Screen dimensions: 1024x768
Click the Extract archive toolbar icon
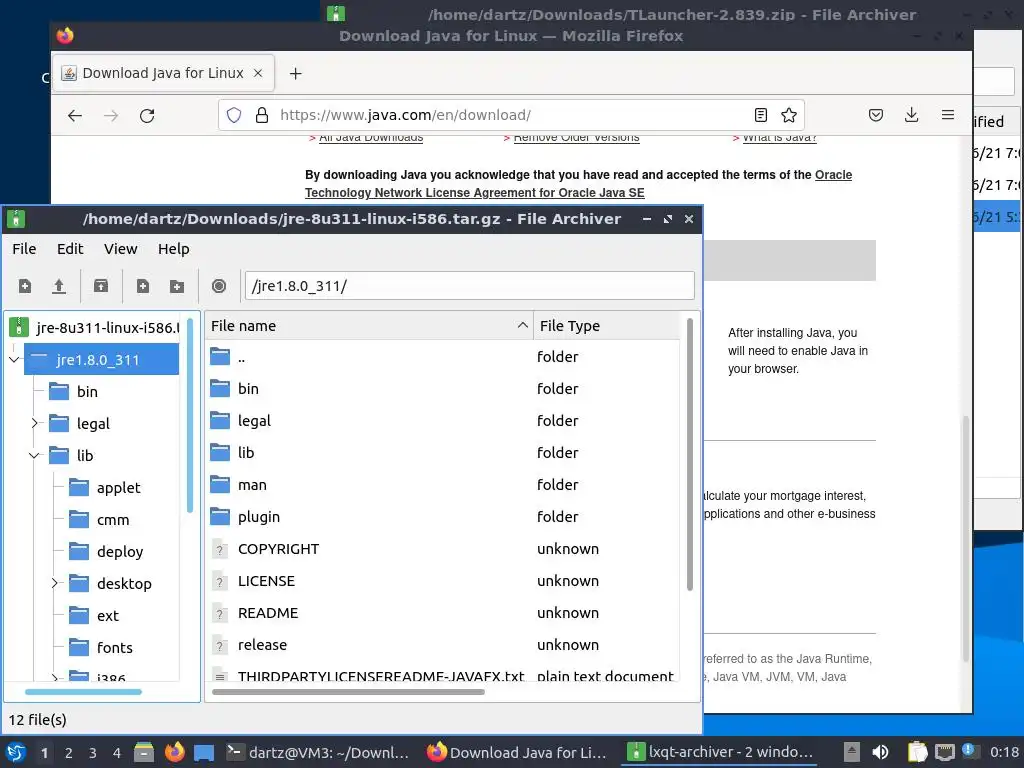click(101, 286)
